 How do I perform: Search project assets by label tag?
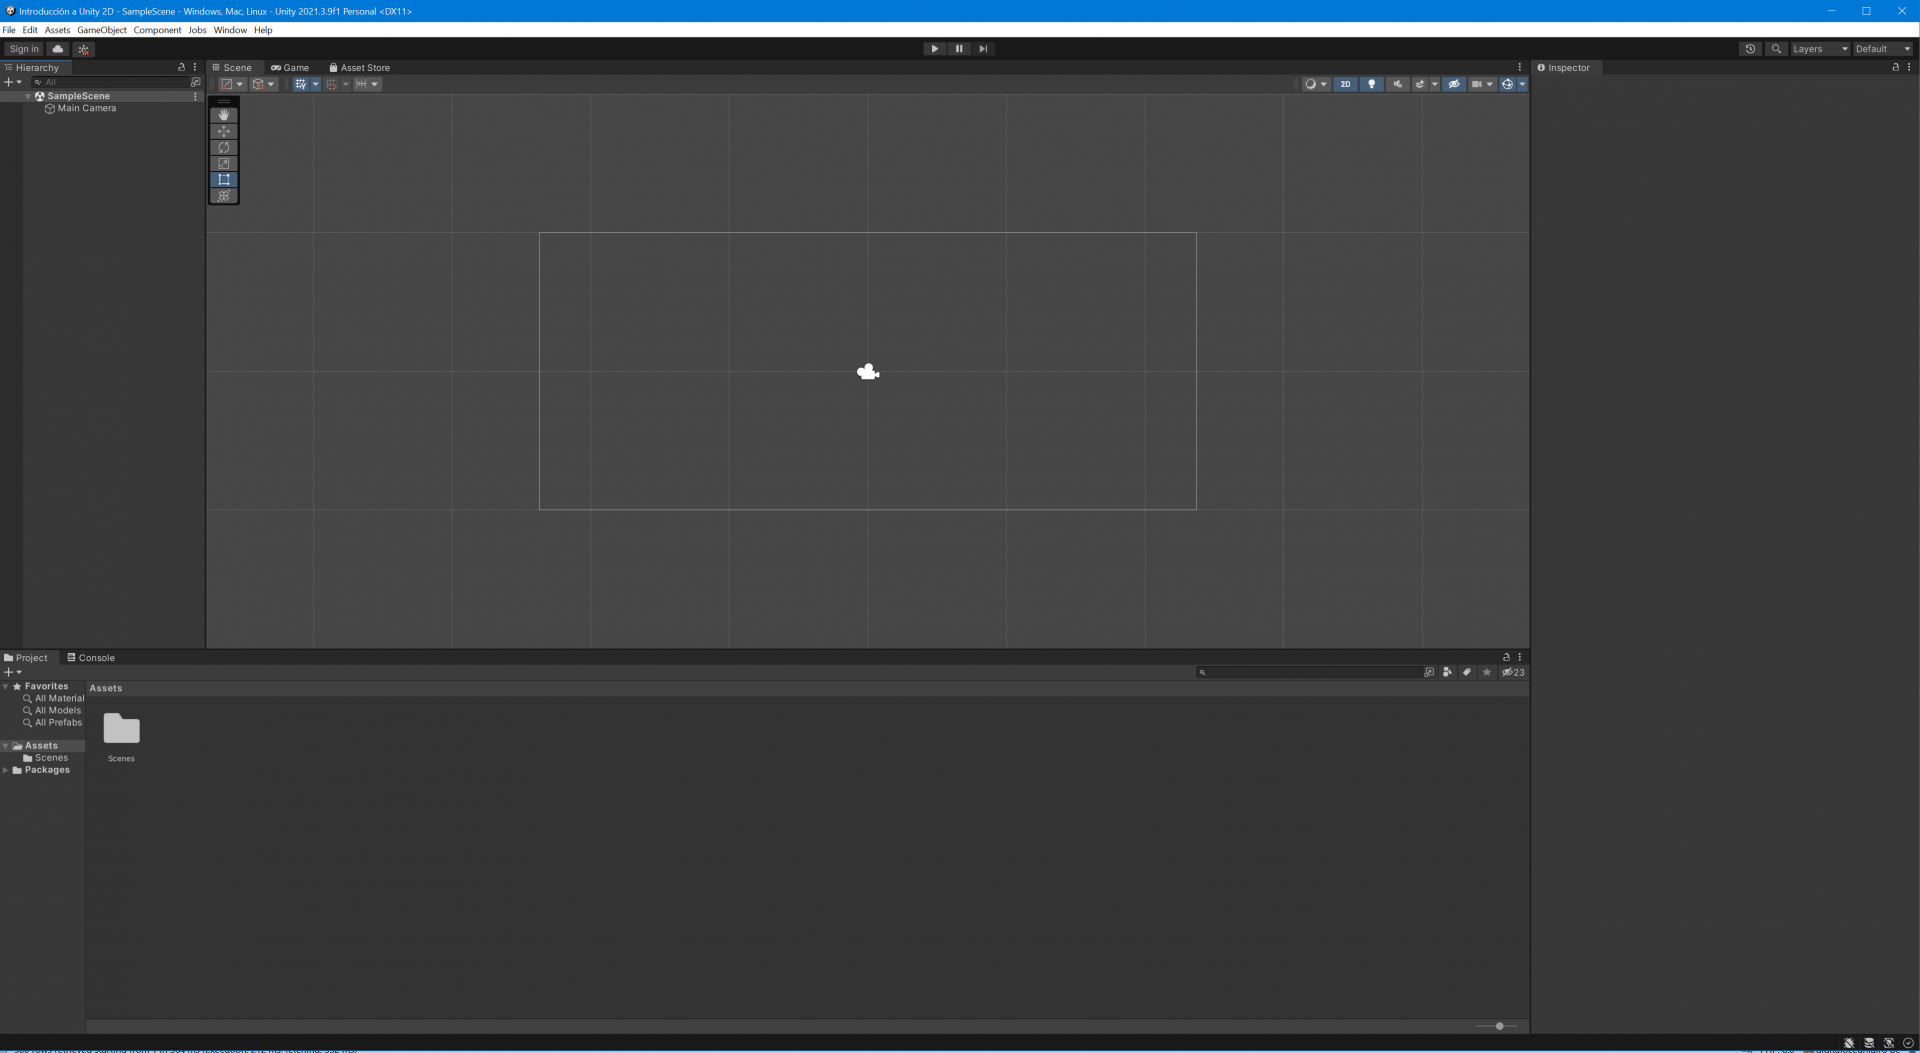point(1467,672)
